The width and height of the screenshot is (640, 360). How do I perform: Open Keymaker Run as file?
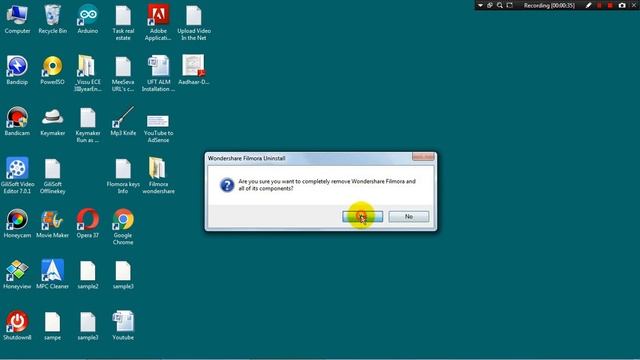tap(88, 125)
